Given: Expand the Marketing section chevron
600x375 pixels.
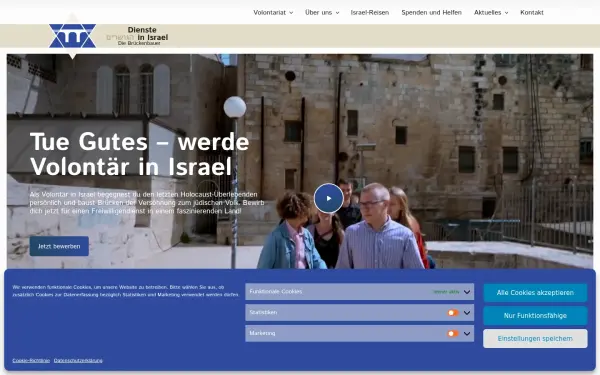Looking at the screenshot, I should coord(467,333).
